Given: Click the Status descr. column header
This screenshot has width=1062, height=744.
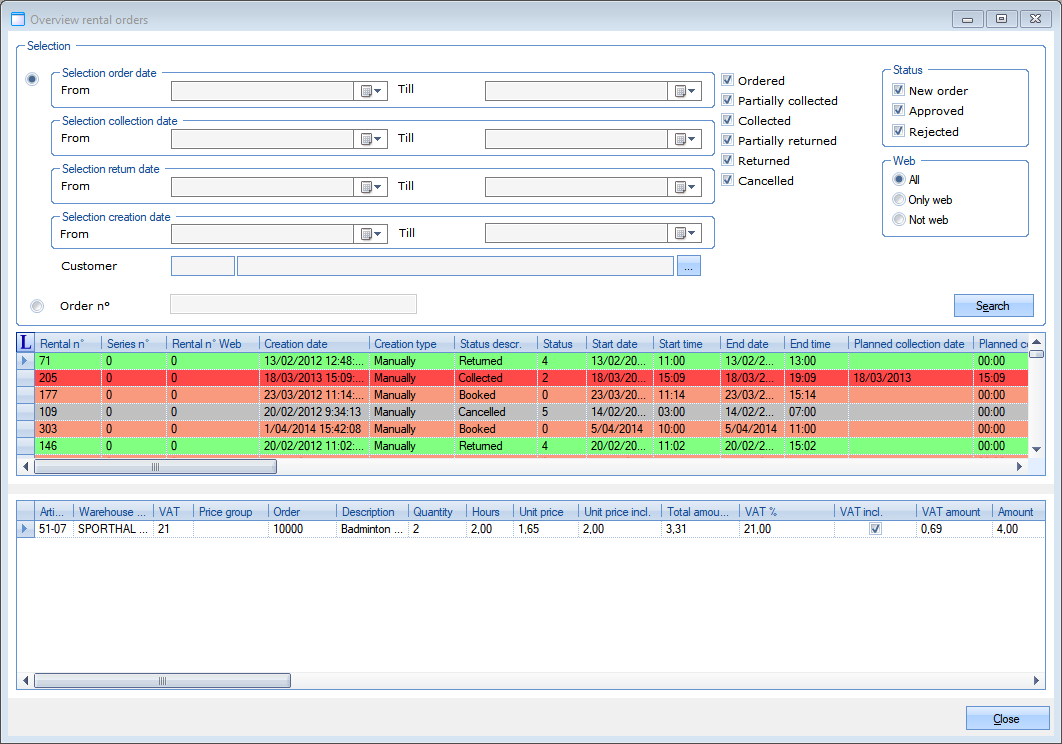Looking at the screenshot, I should (x=495, y=344).
